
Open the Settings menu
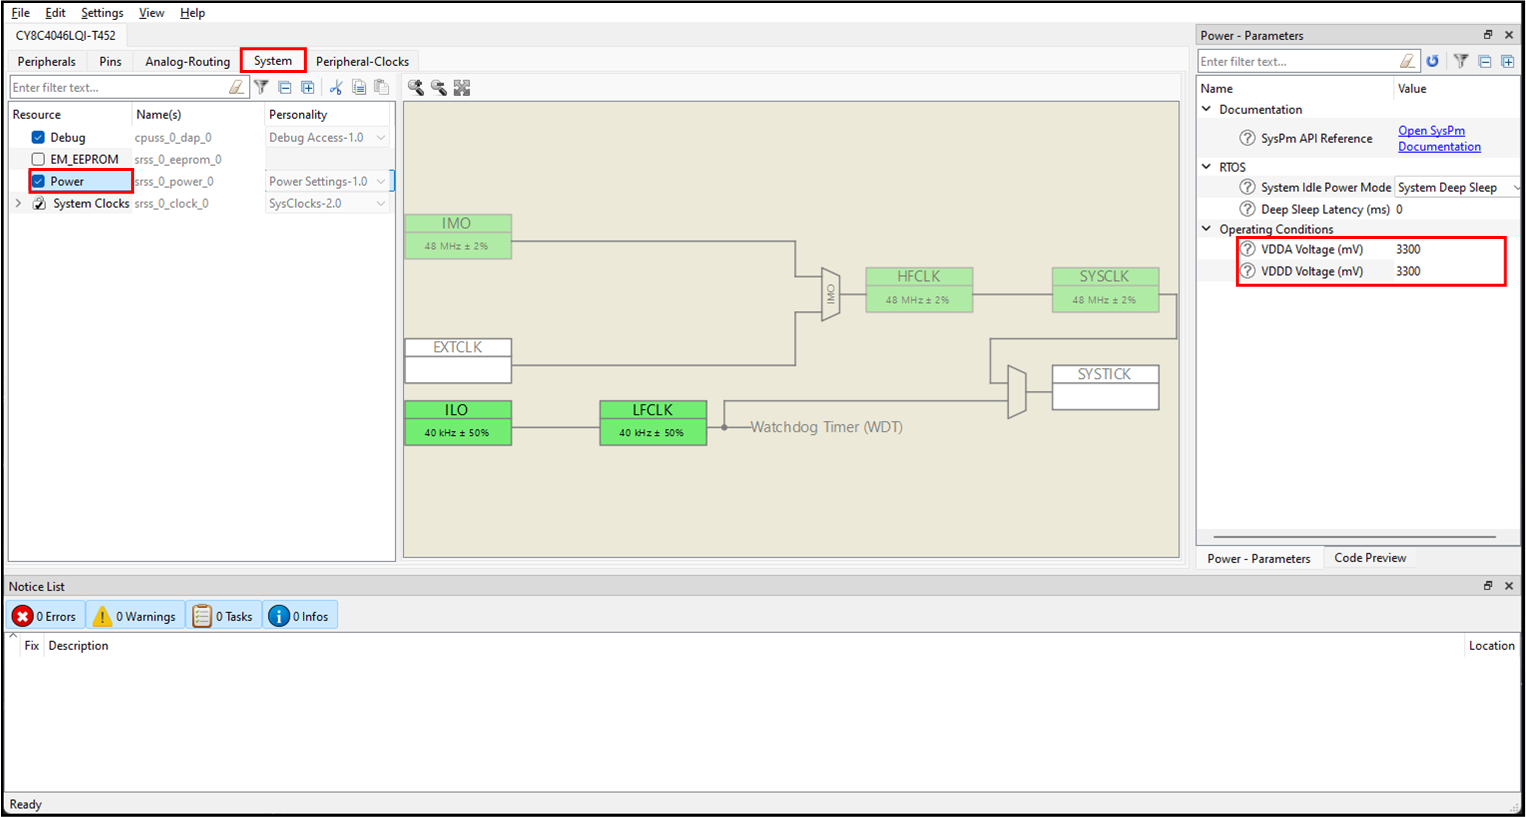point(102,13)
